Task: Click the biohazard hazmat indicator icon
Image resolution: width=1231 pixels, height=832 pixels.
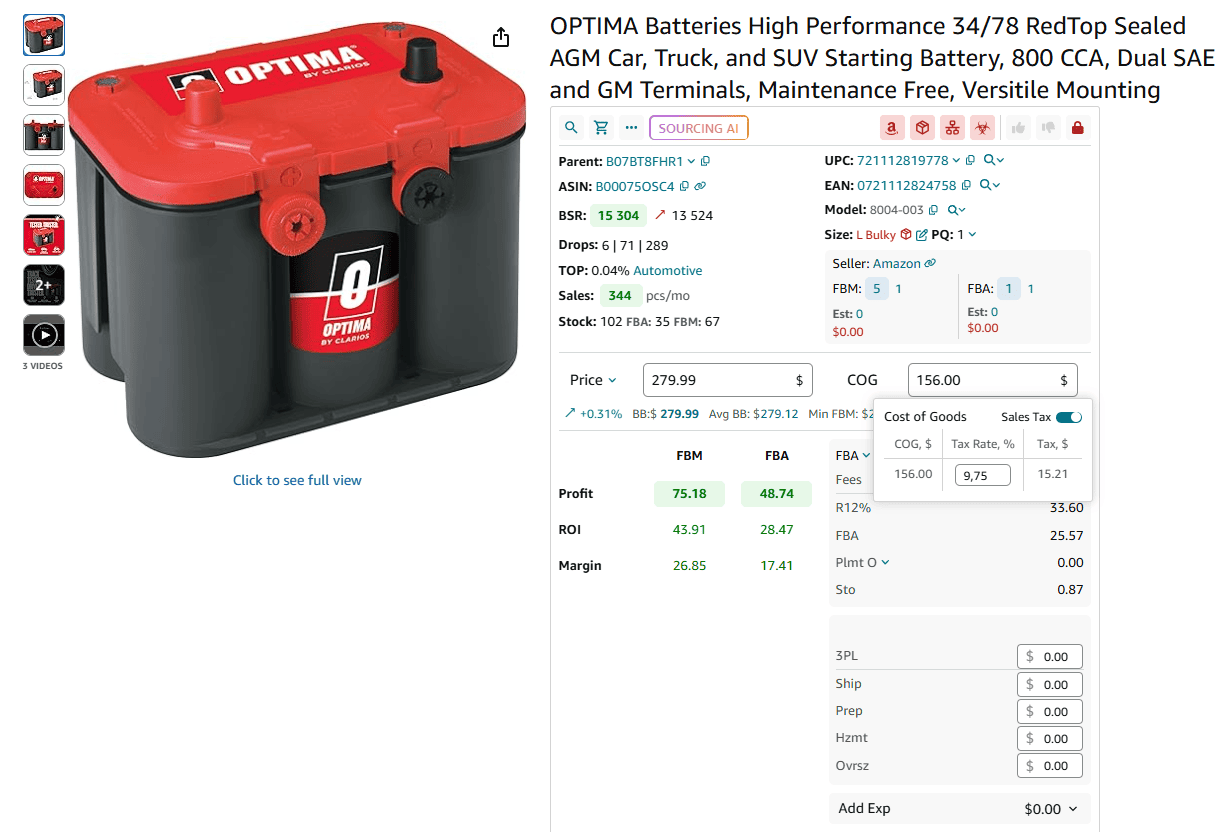Action: [x=982, y=128]
